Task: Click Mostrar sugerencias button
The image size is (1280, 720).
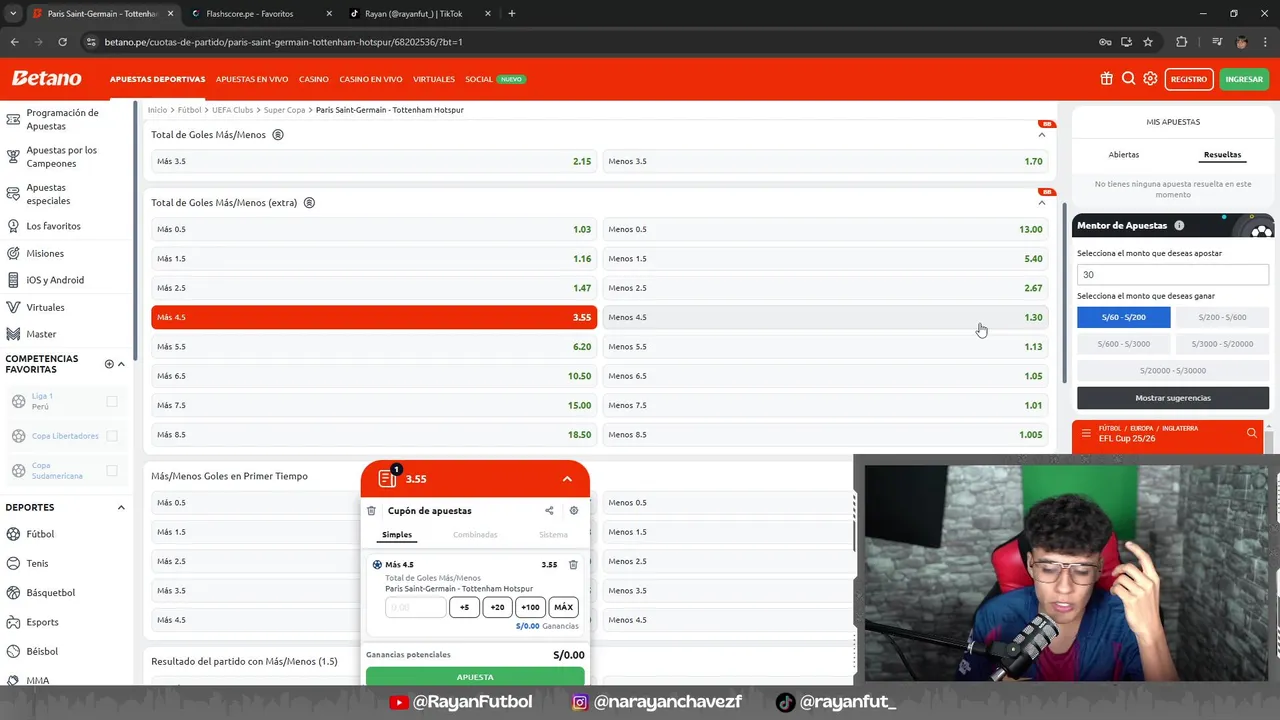Action: coord(1173,398)
